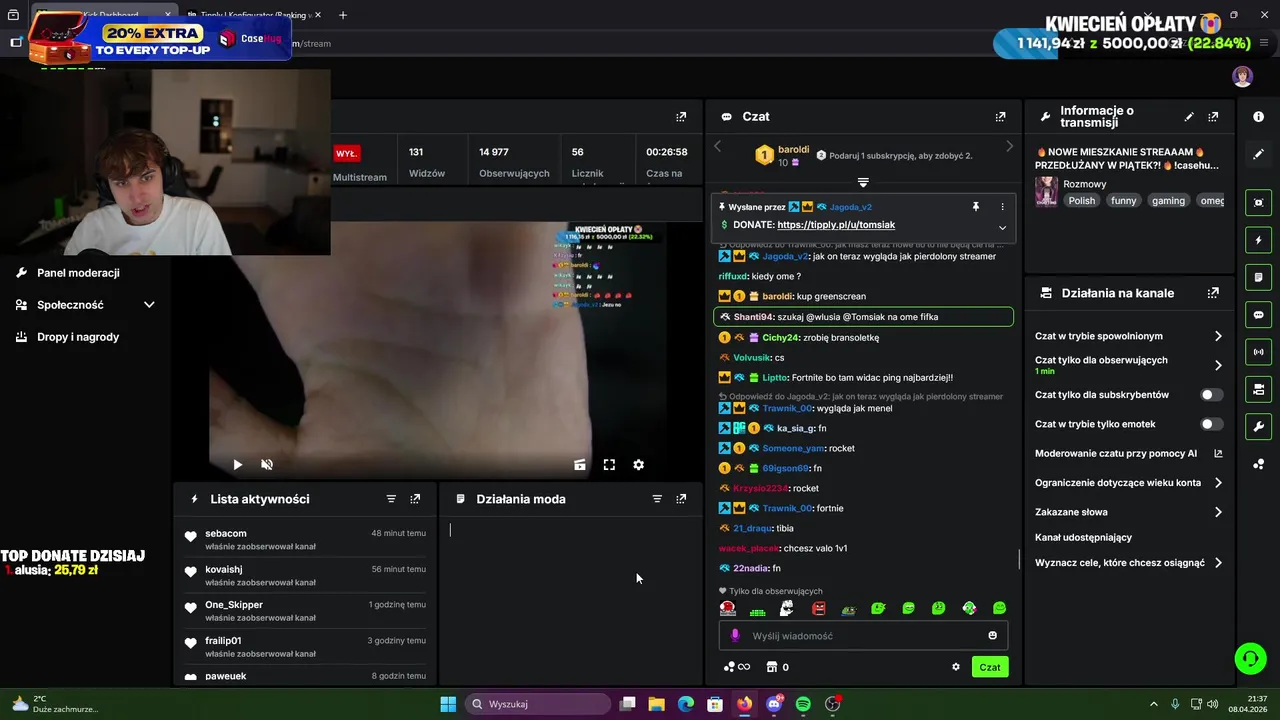Open Zakazane słowa settings
The height and width of the screenshot is (720, 1280).
[1128, 512]
